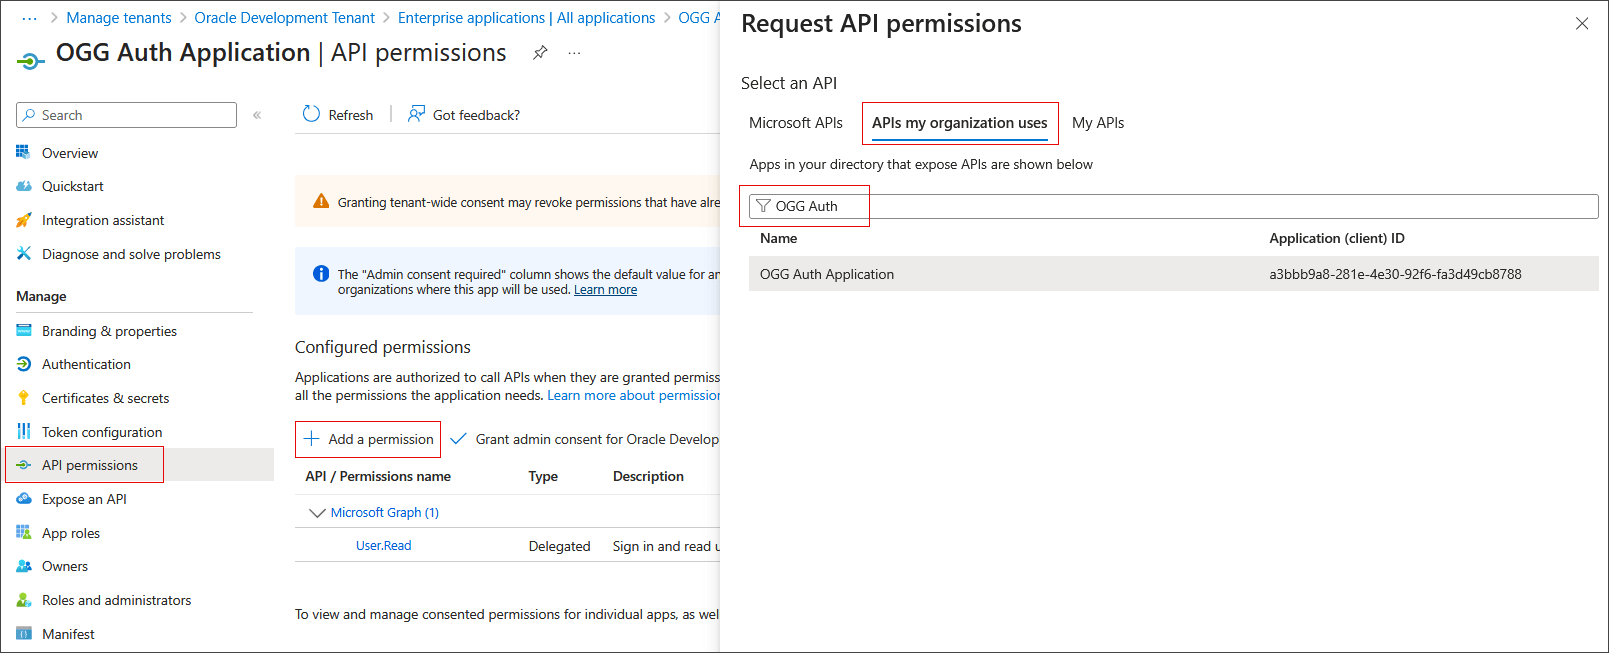Open the Got feedback icon

[417, 115]
